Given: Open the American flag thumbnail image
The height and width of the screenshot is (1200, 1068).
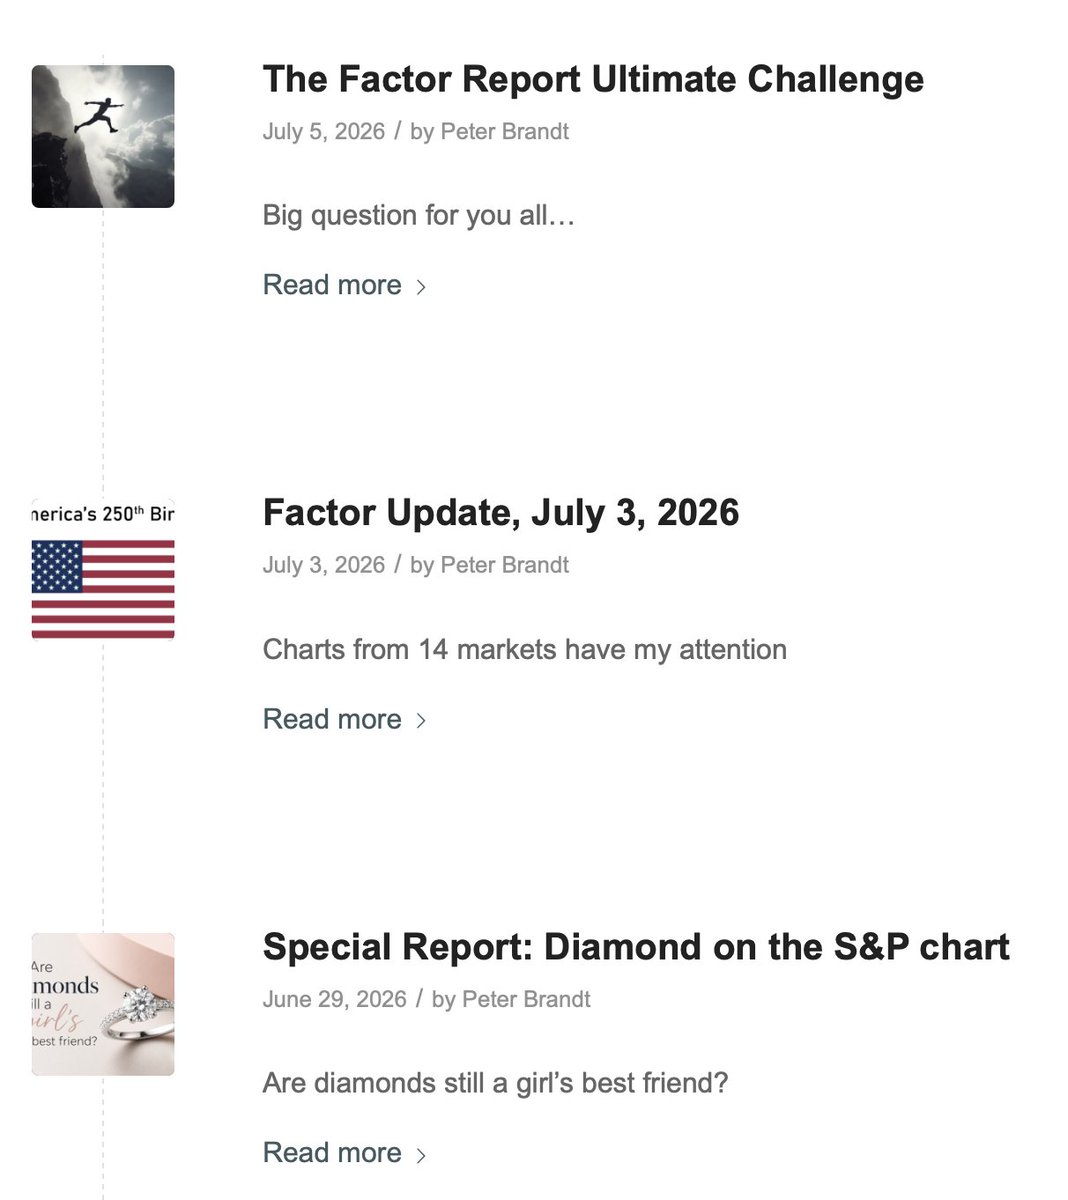Looking at the screenshot, I should [103, 569].
